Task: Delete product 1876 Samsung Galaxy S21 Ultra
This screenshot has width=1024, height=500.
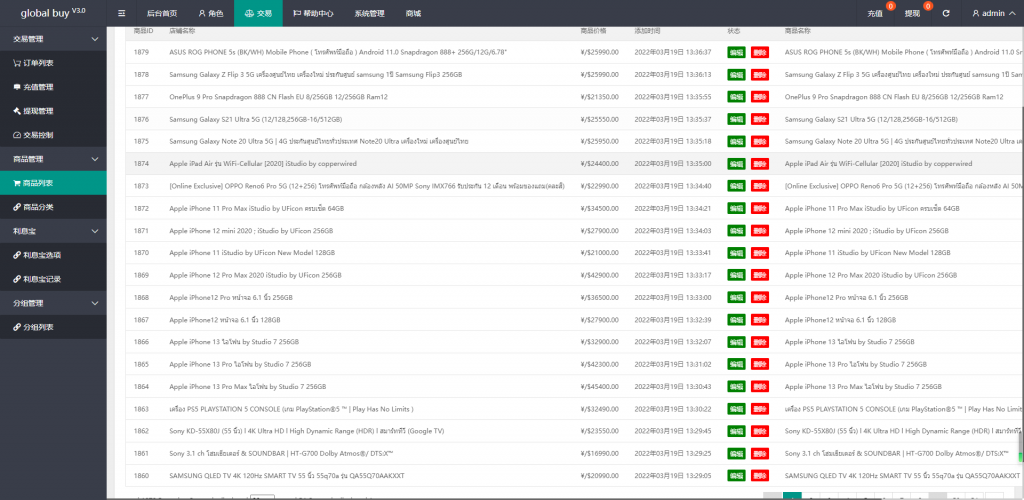Action: pyautogui.click(x=760, y=119)
